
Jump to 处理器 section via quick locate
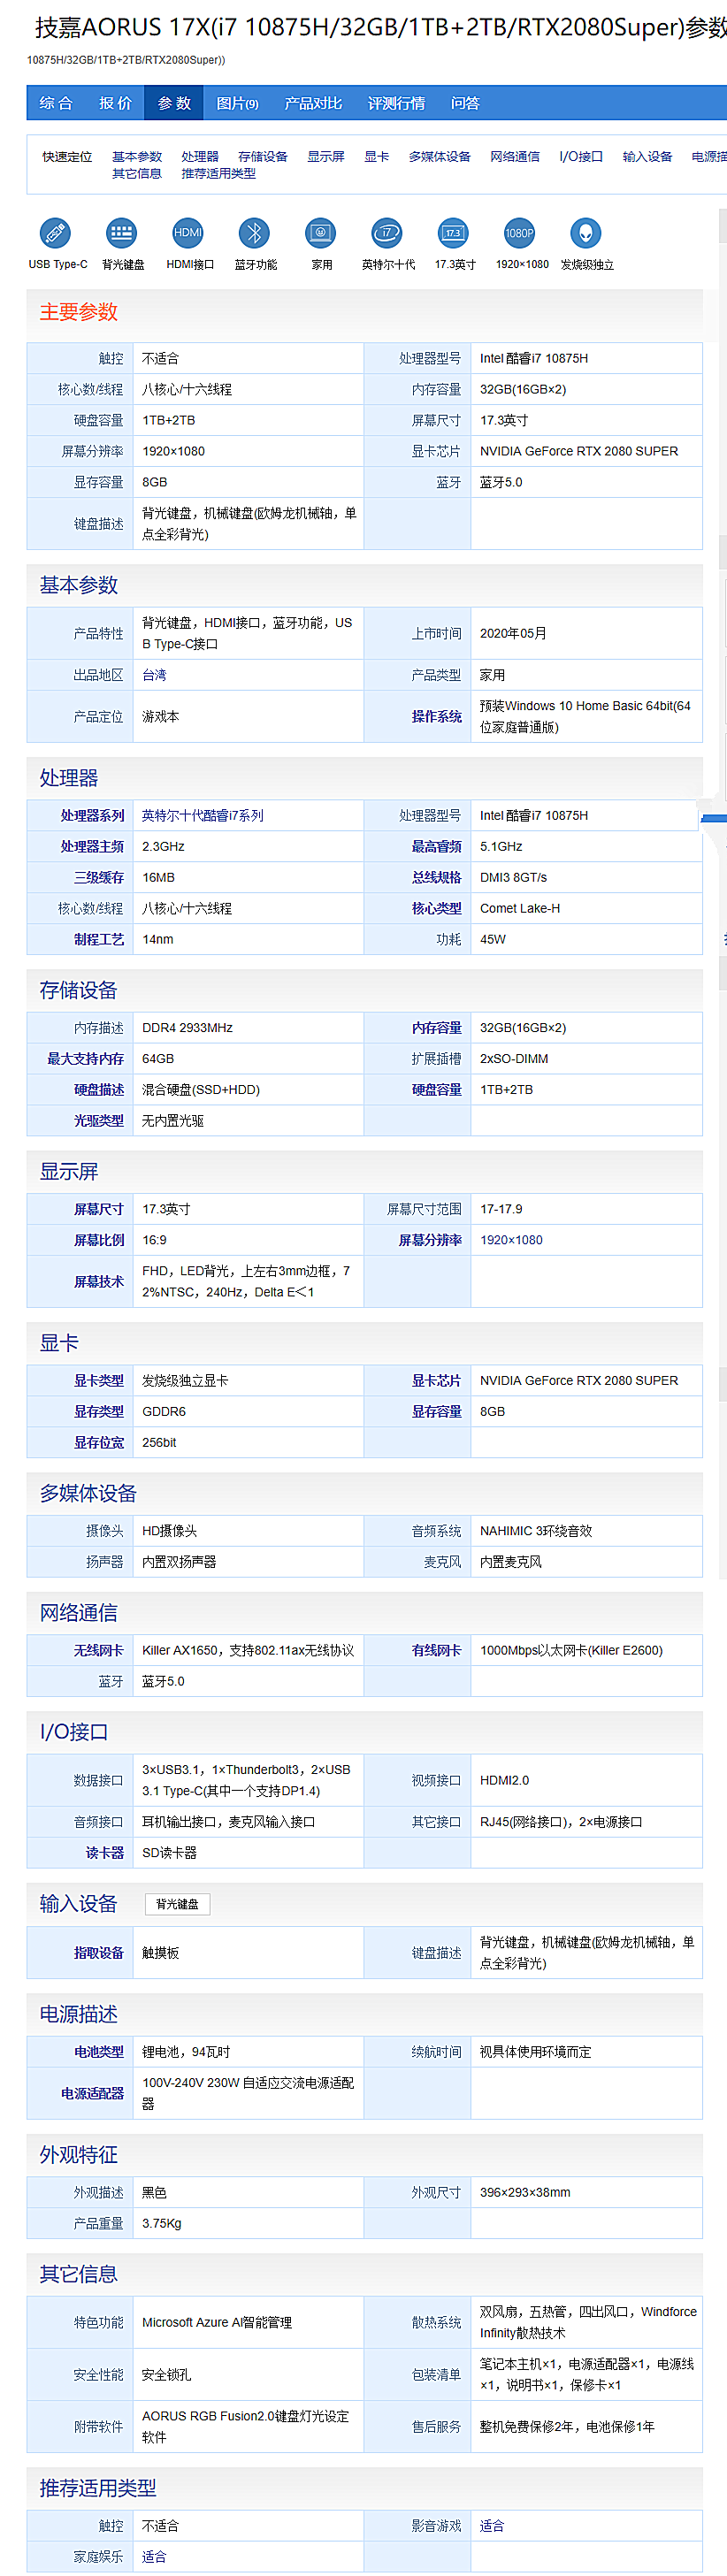pos(200,157)
